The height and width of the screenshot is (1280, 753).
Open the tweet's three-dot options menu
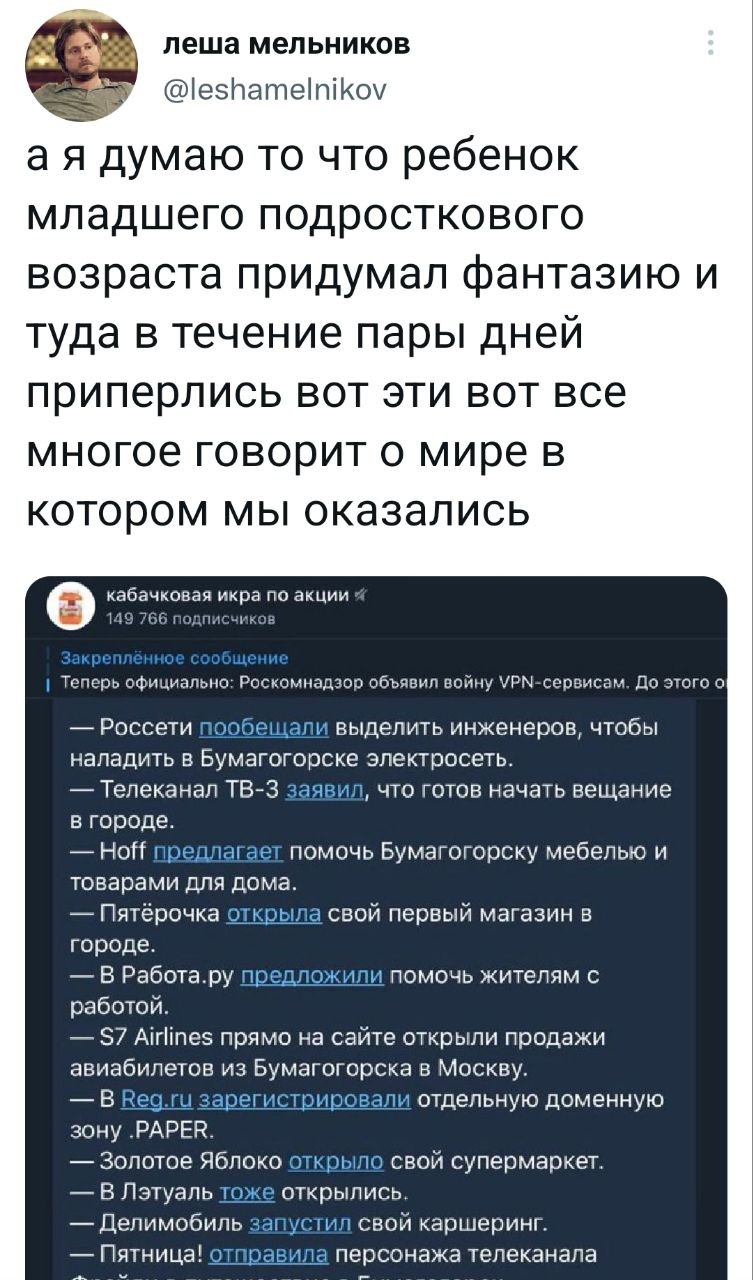pos(710,44)
